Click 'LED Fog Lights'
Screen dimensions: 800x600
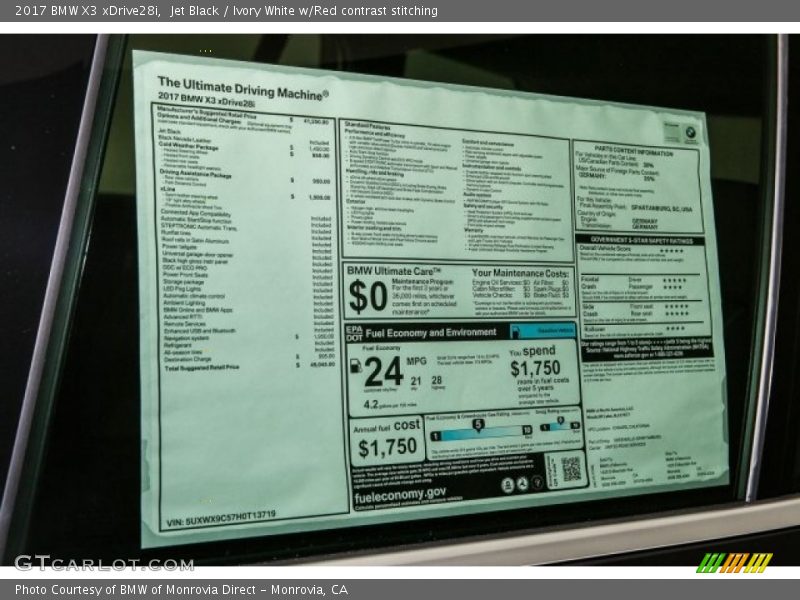[182, 289]
